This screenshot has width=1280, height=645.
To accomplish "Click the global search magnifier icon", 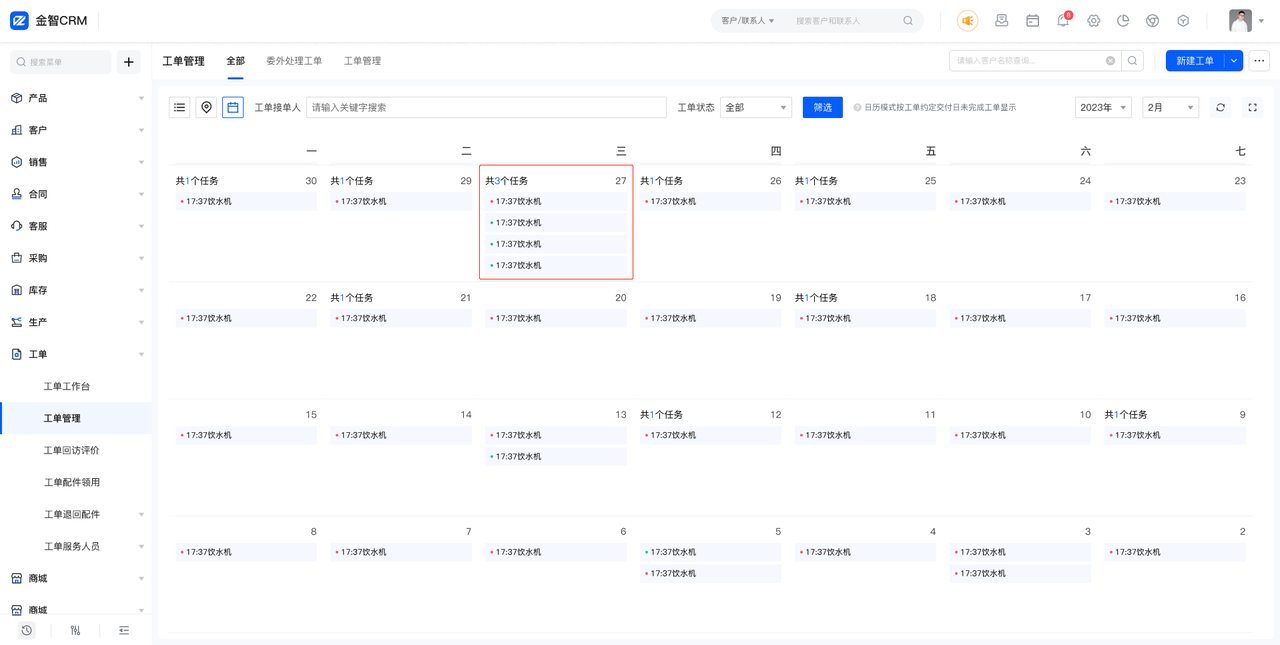I will [908, 20].
